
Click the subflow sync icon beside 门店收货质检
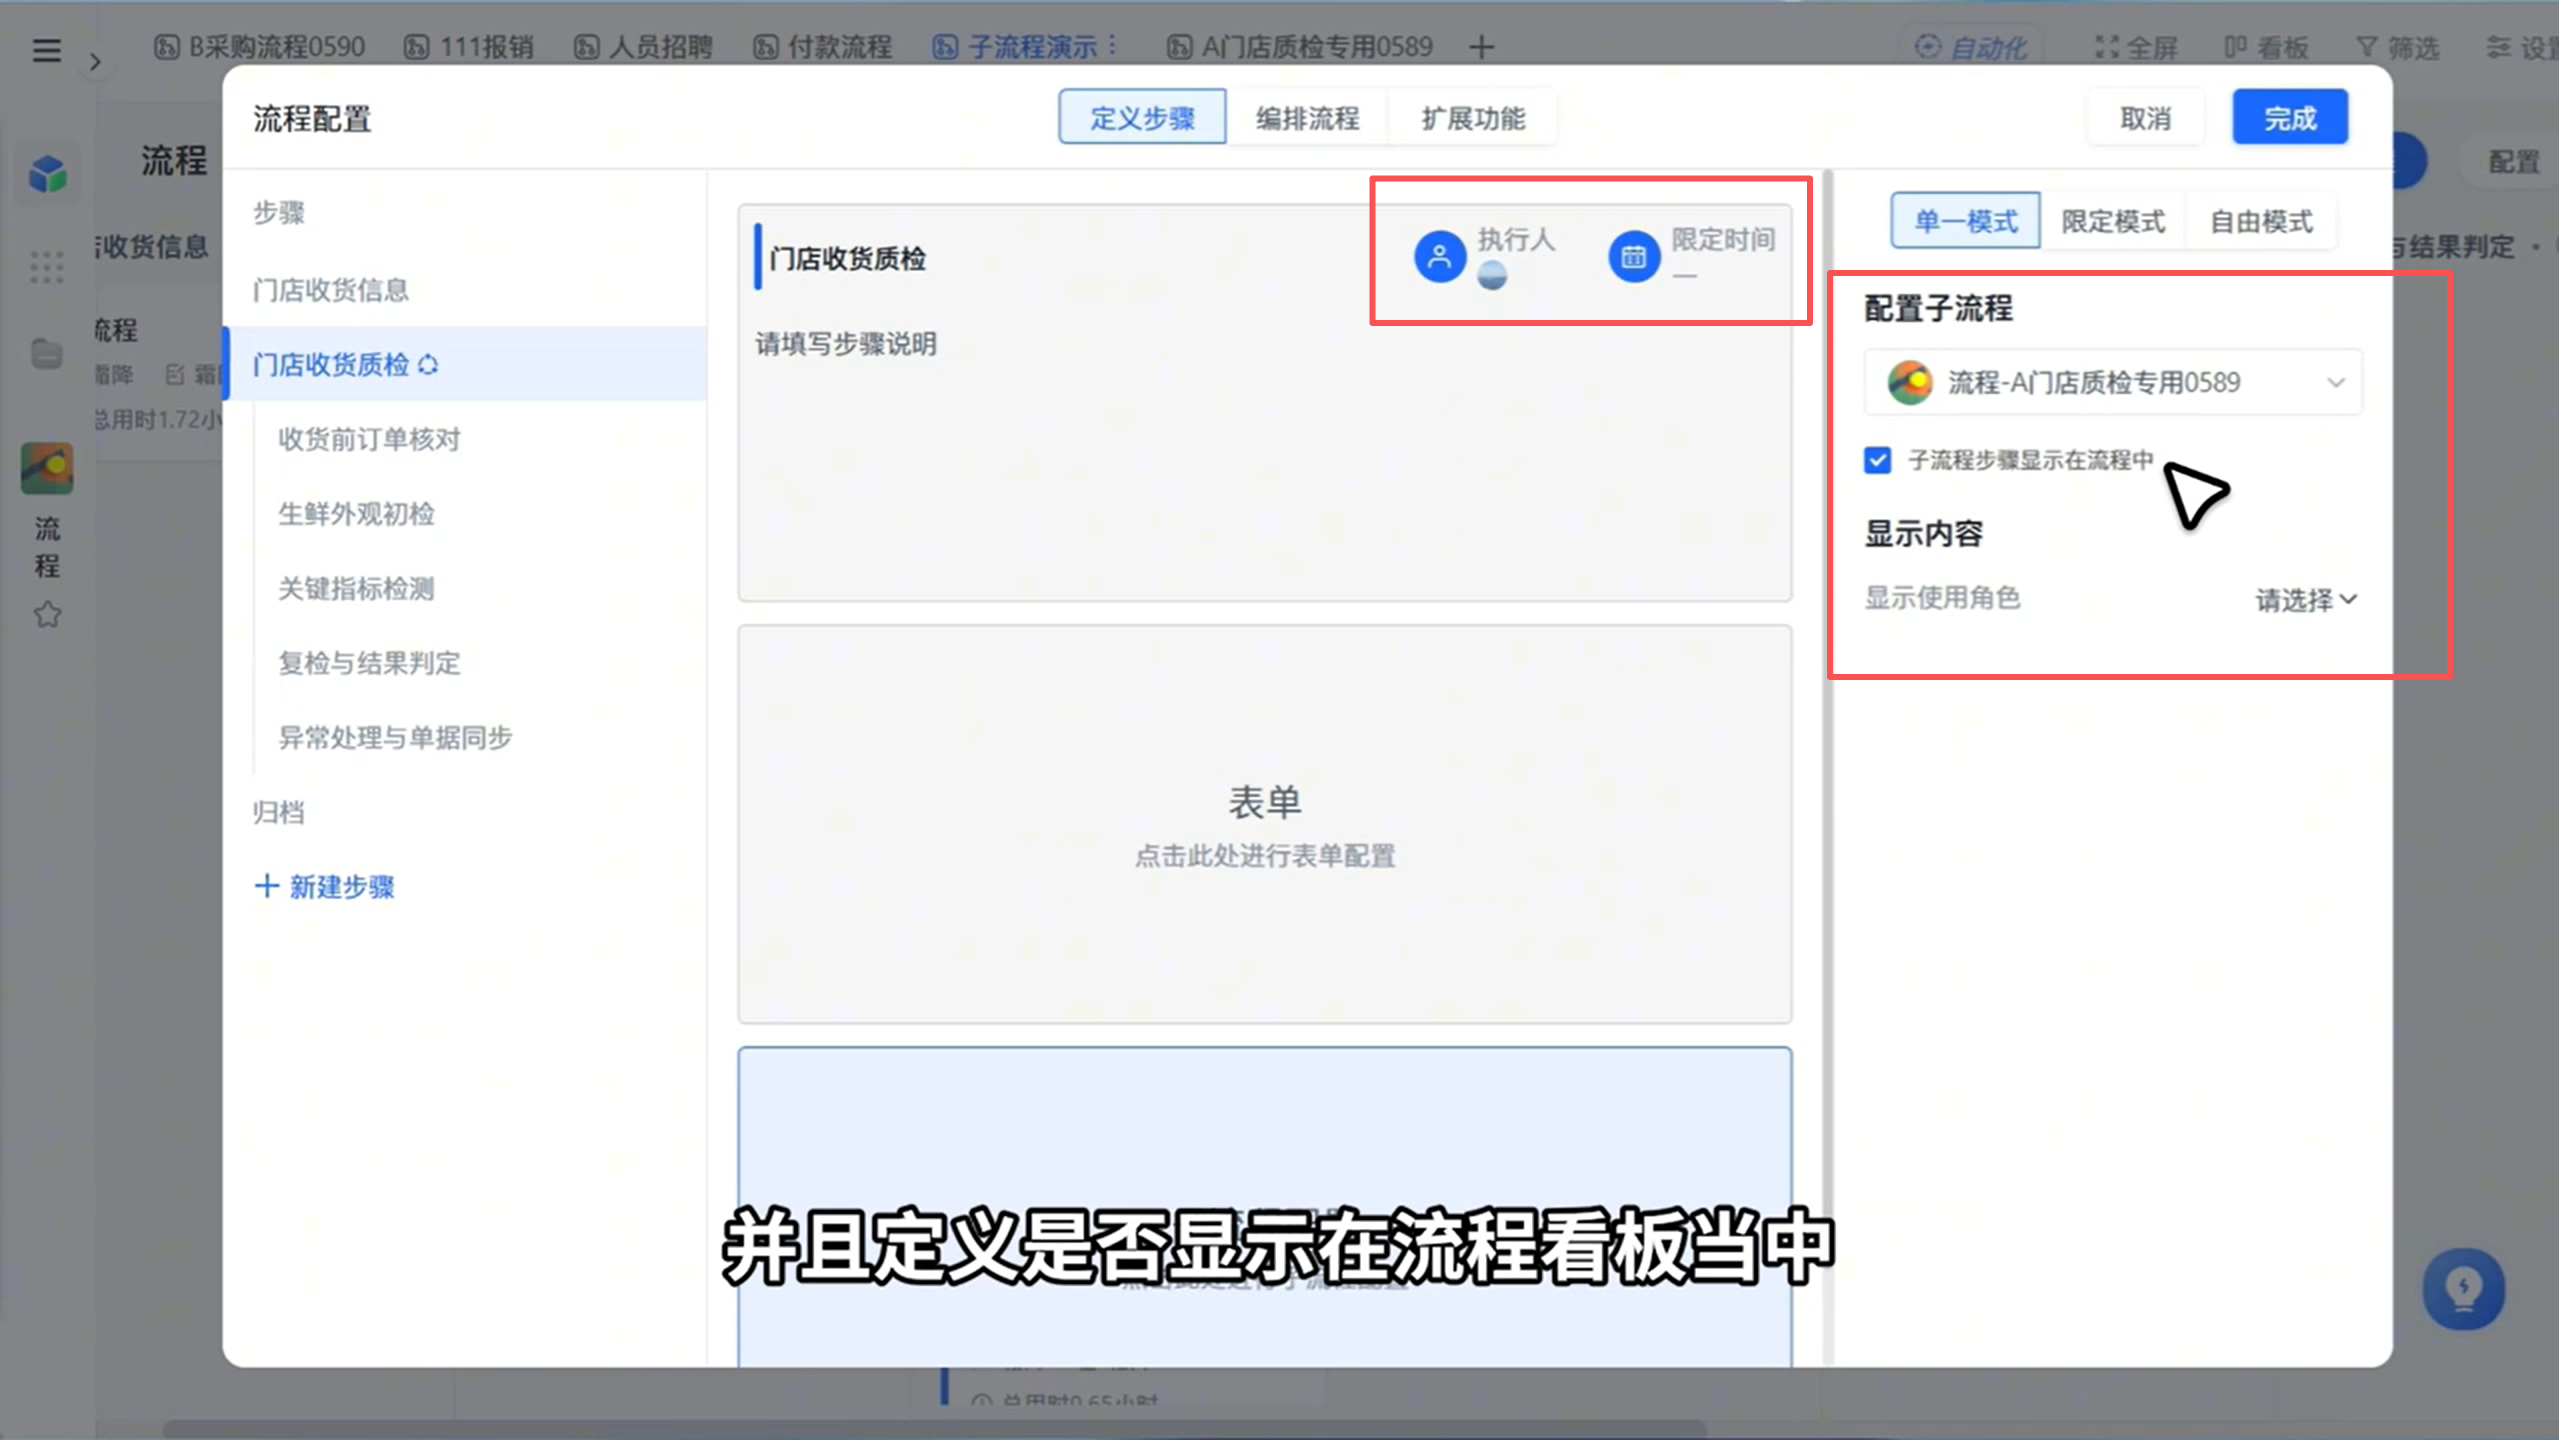coord(428,365)
